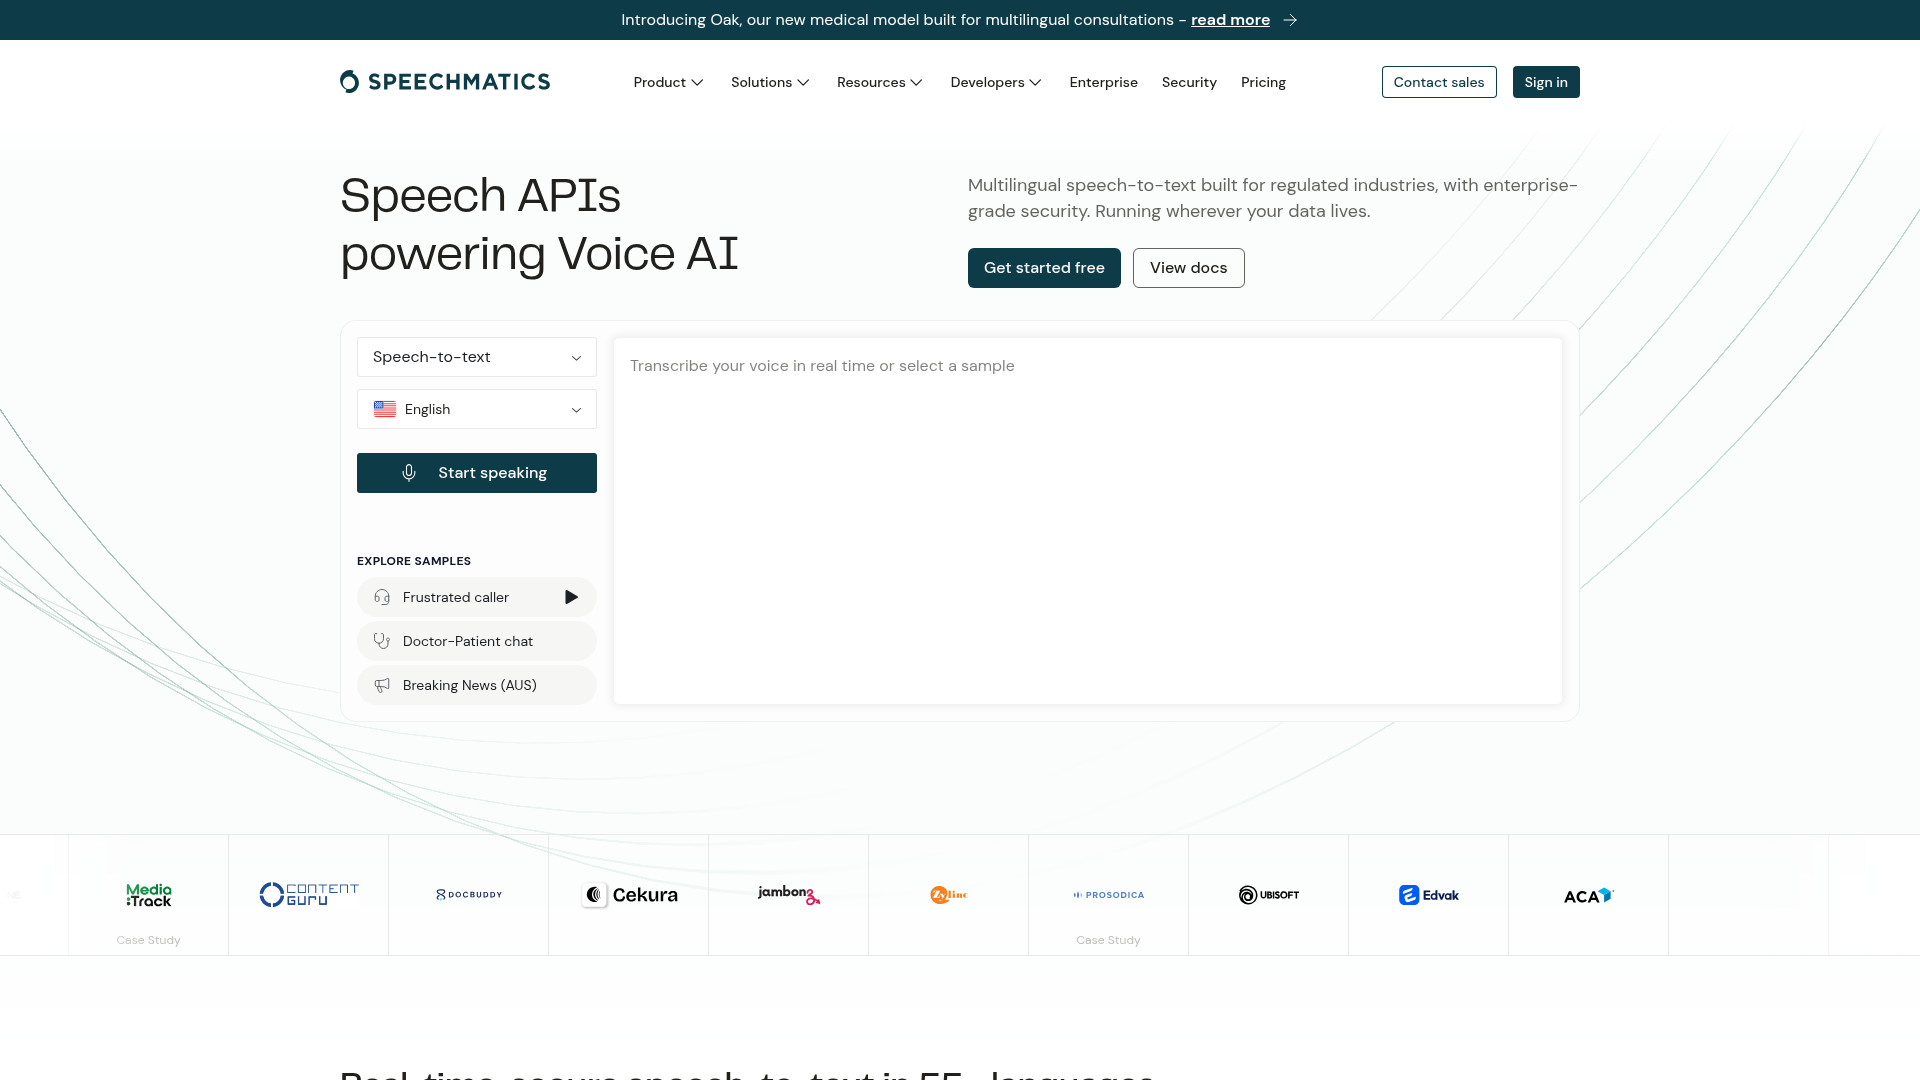Expand the Product menu

click(x=668, y=82)
